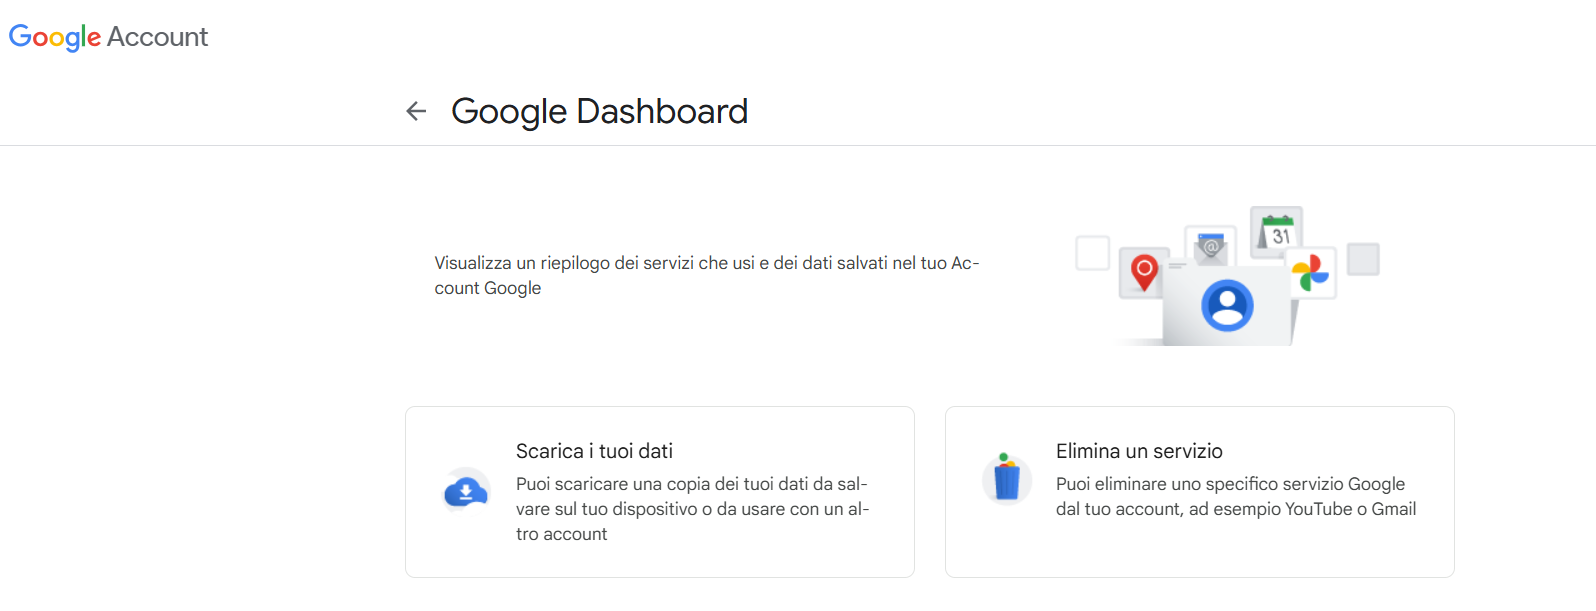1596x611 pixels.
Task: Click the Puoi eliminare uno specifico servizio text
Action: 1236,496
